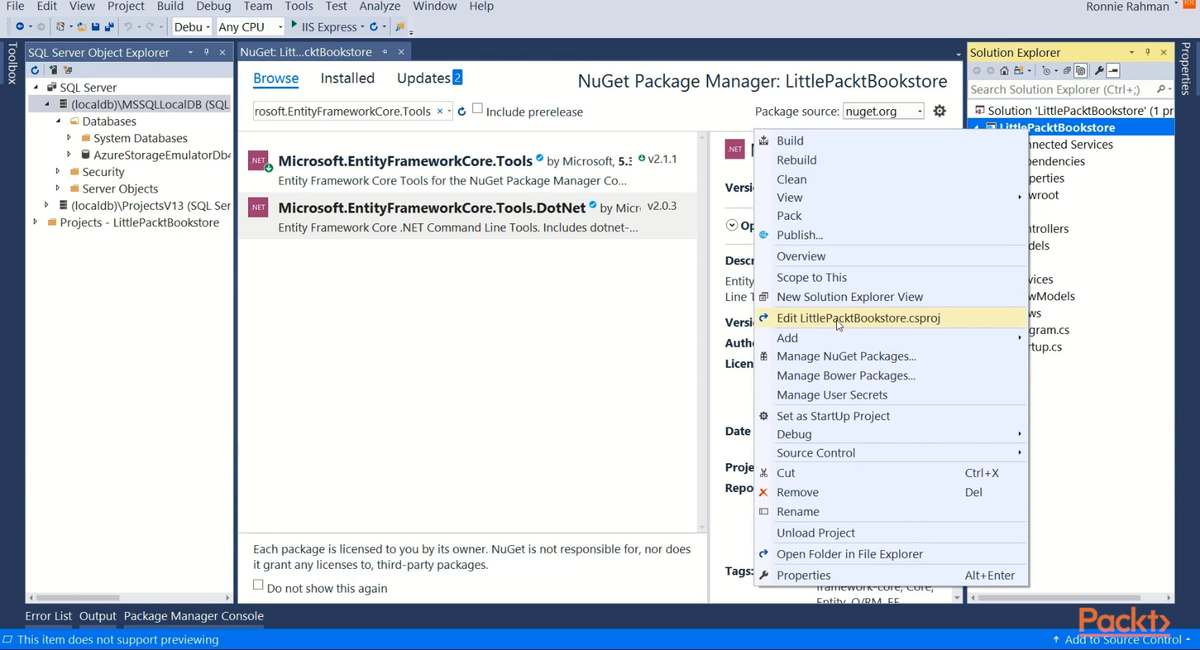
Task: Collapse the SQL Server tree node
Action: click(37, 87)
